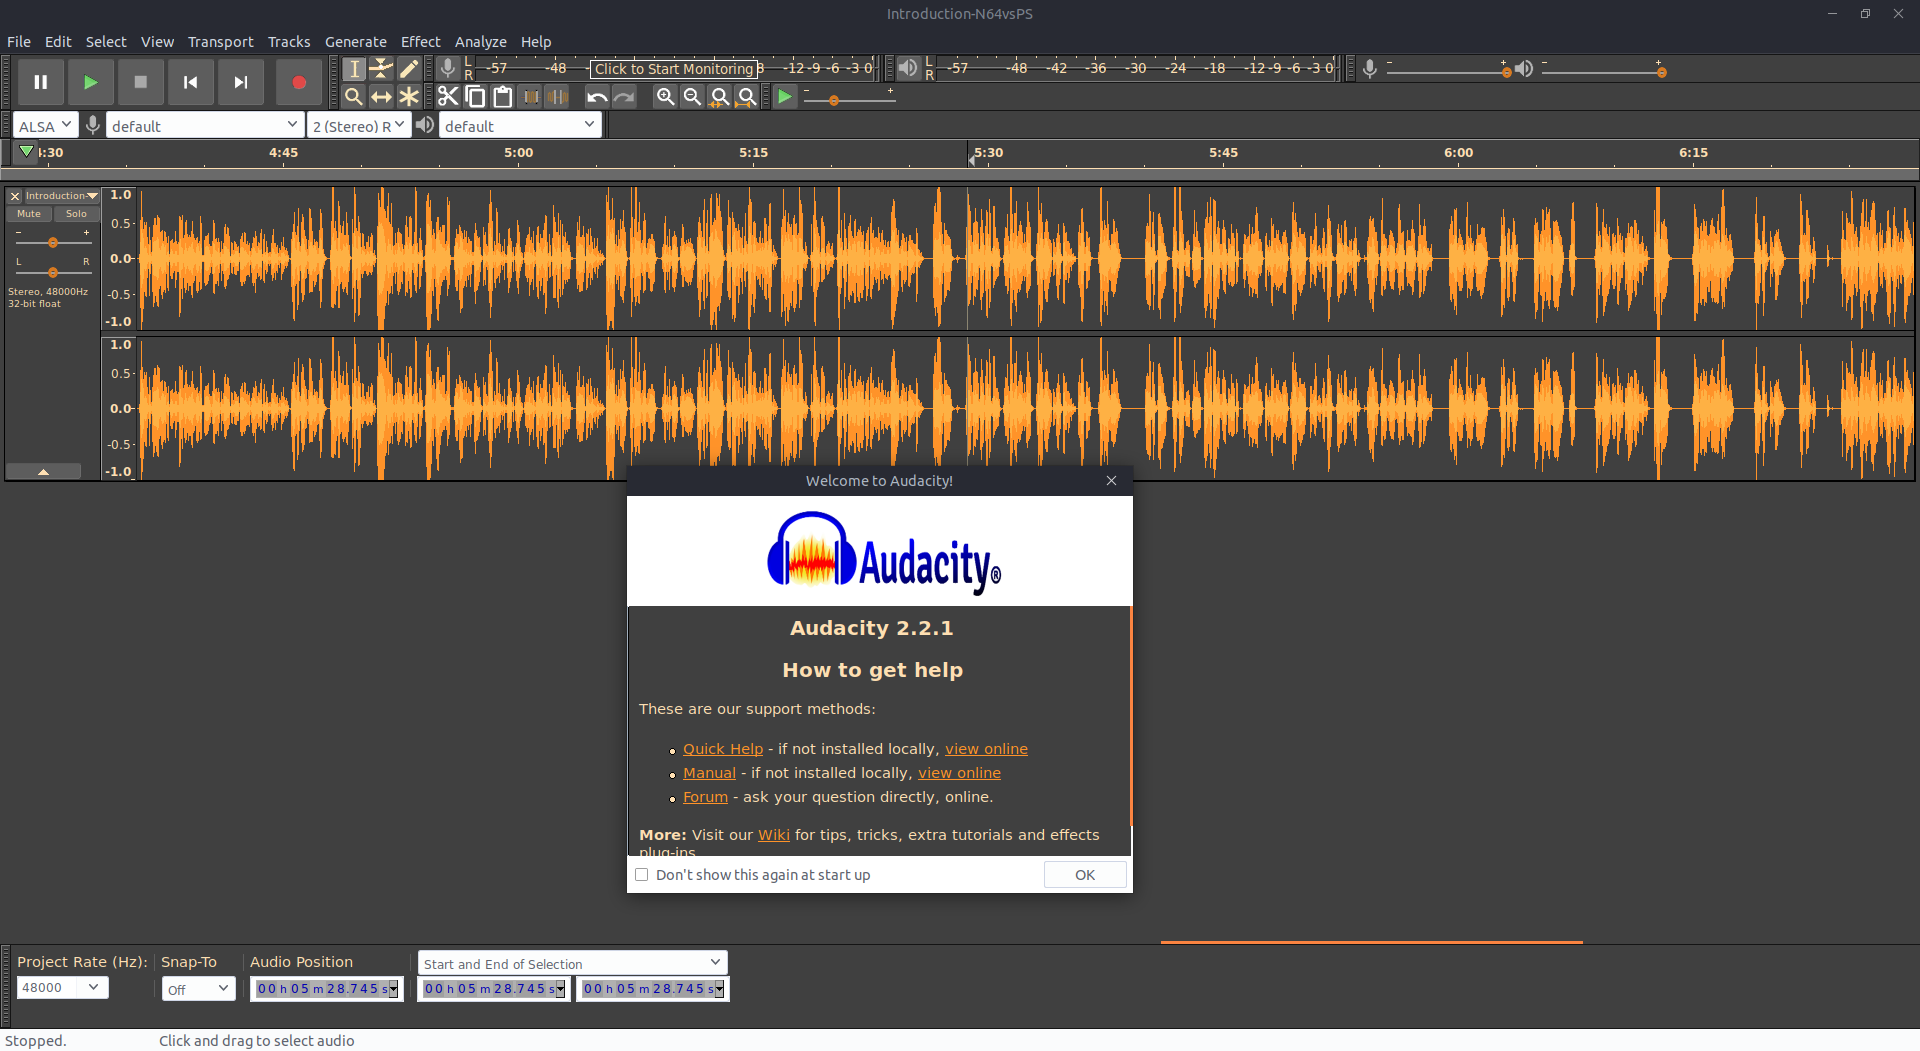Viewport: 1920px width, 1051px height.
Task: Redo the last undone action
Action: (624, 97)
